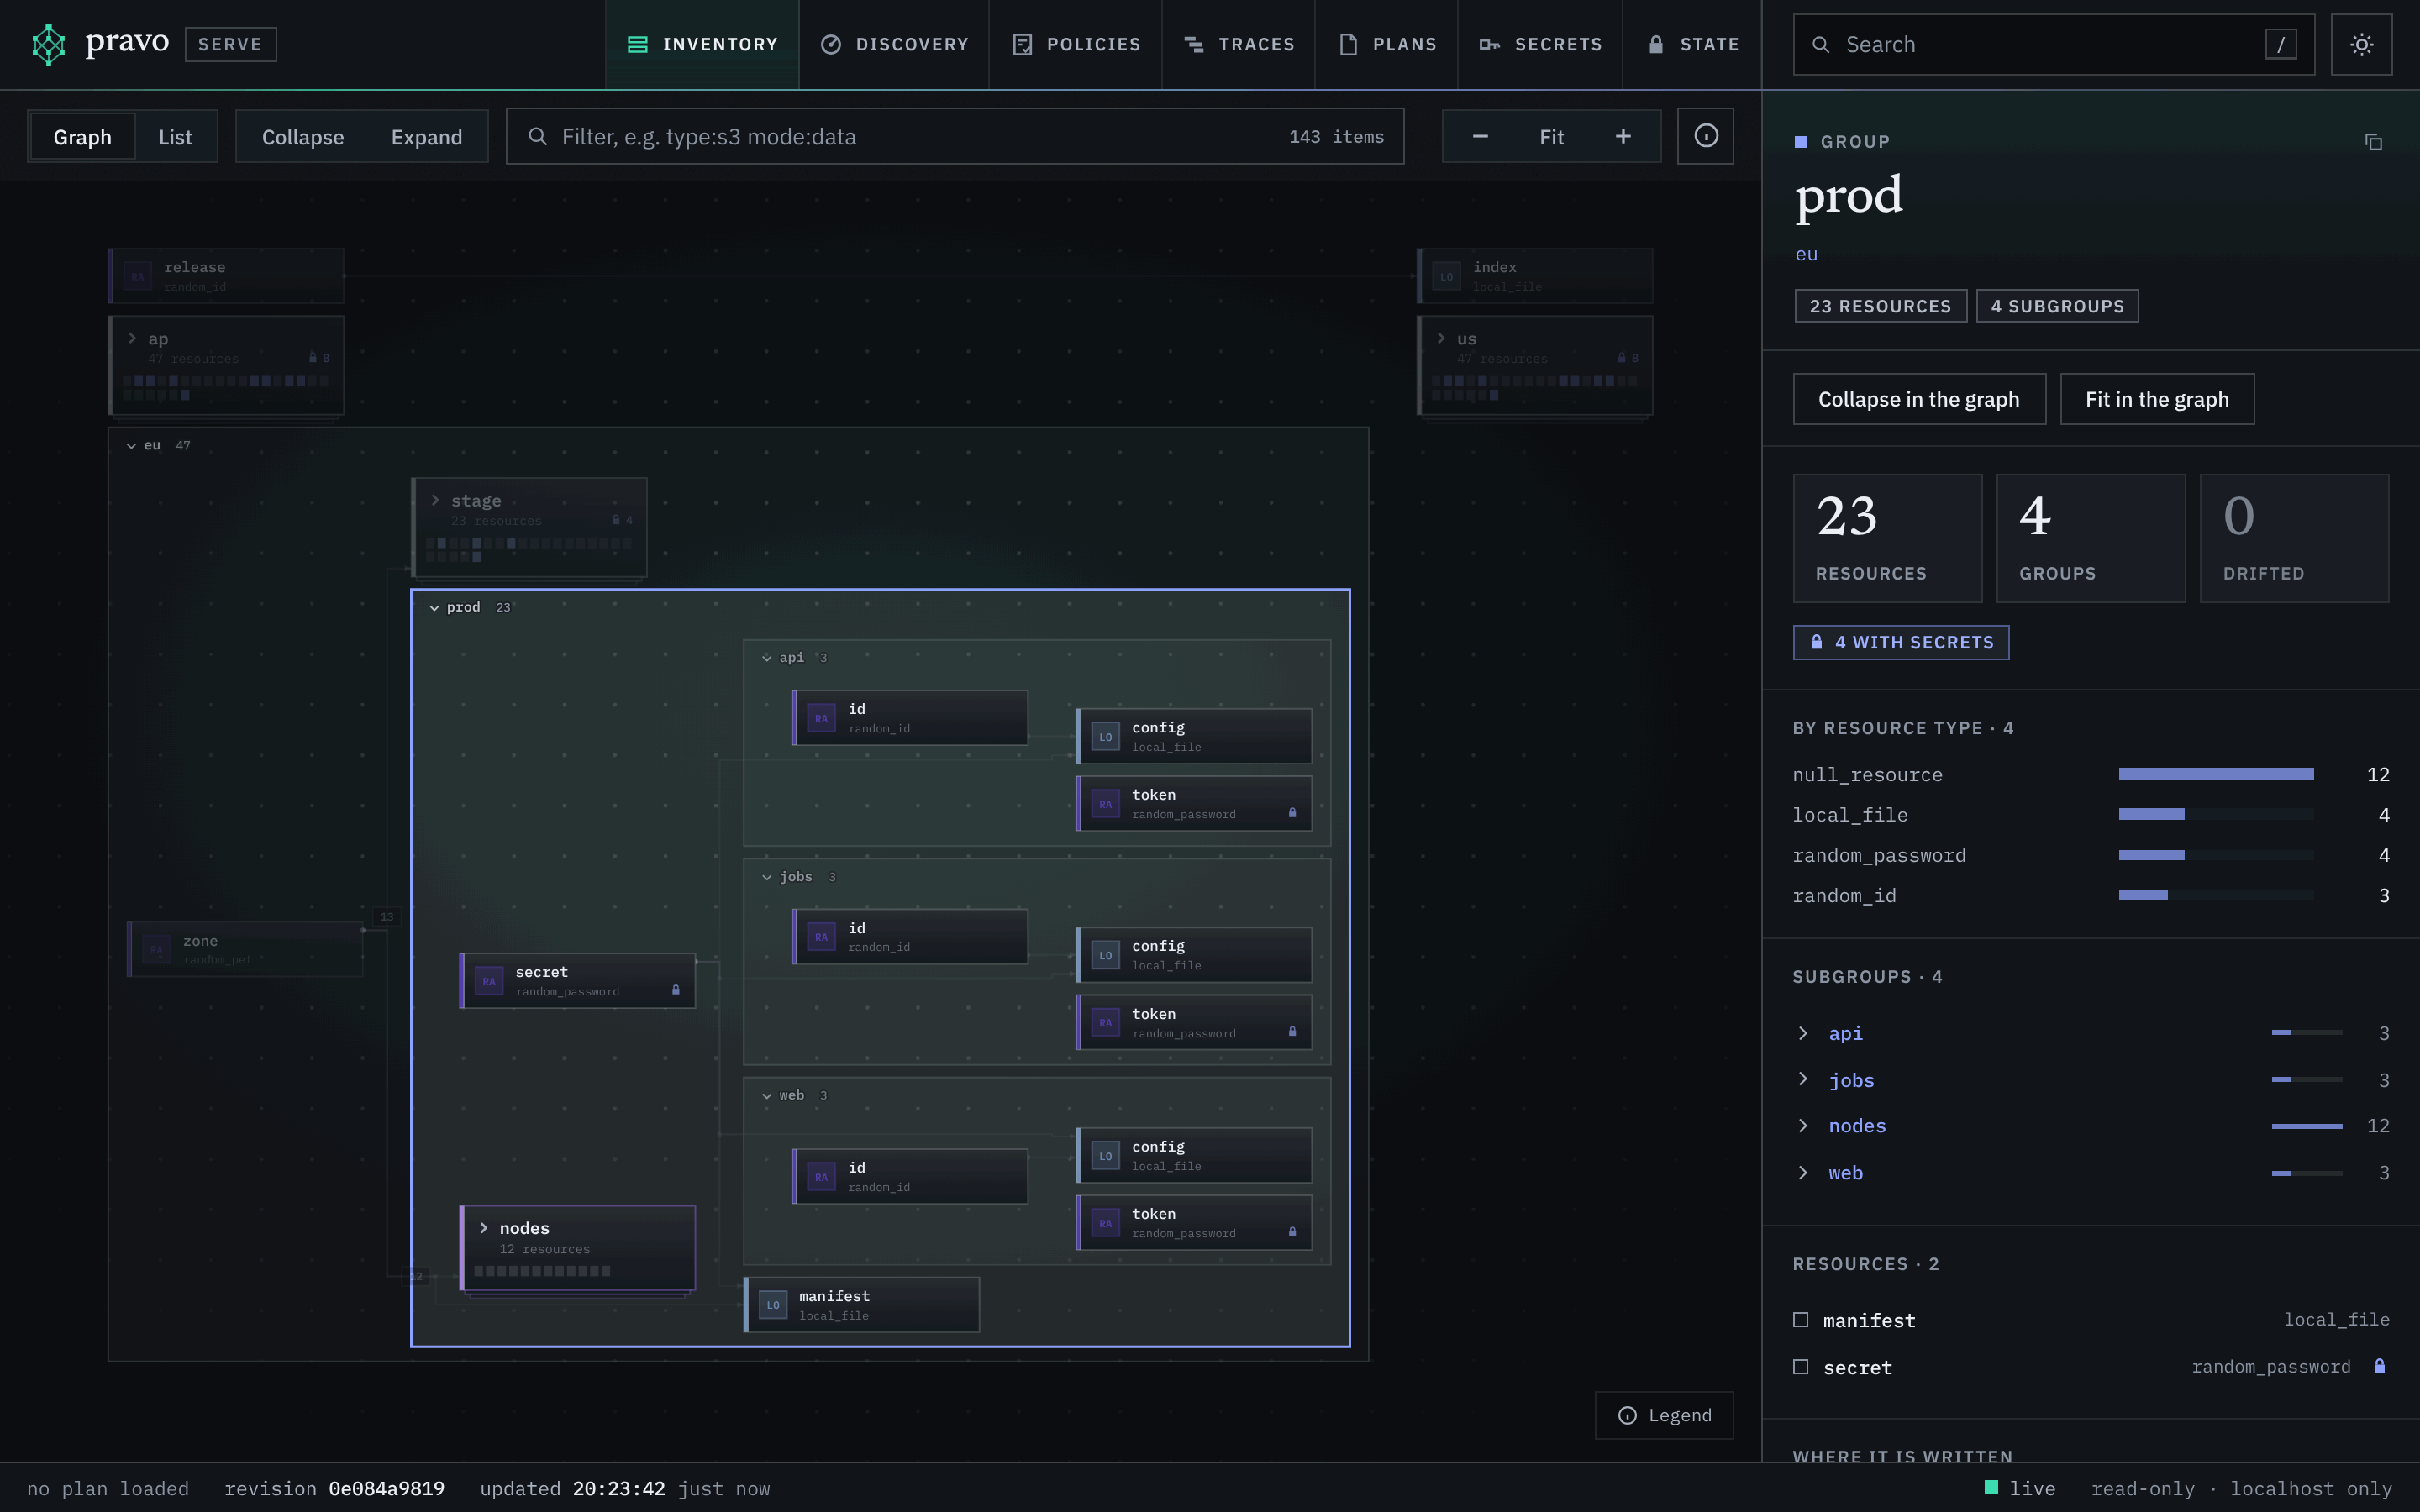Click the lock icon on the api token node
2420x1512 pixels.
coord(1292,813)
